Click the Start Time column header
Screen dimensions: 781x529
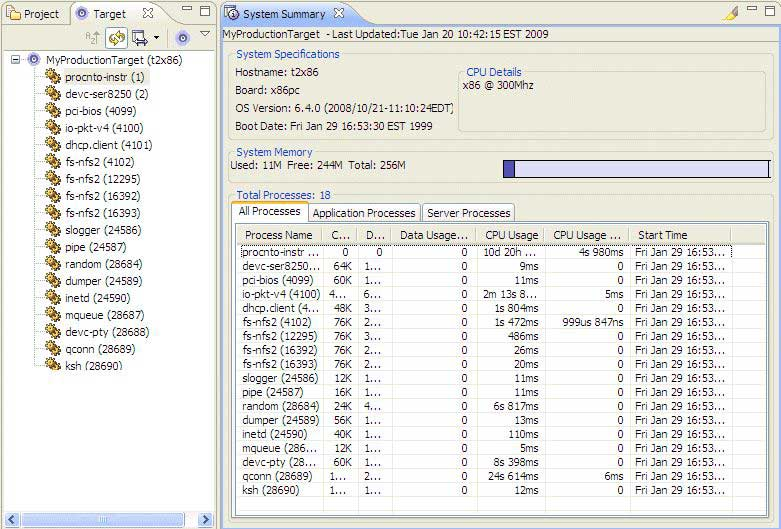pyautogui.click(x=662, y=235)
